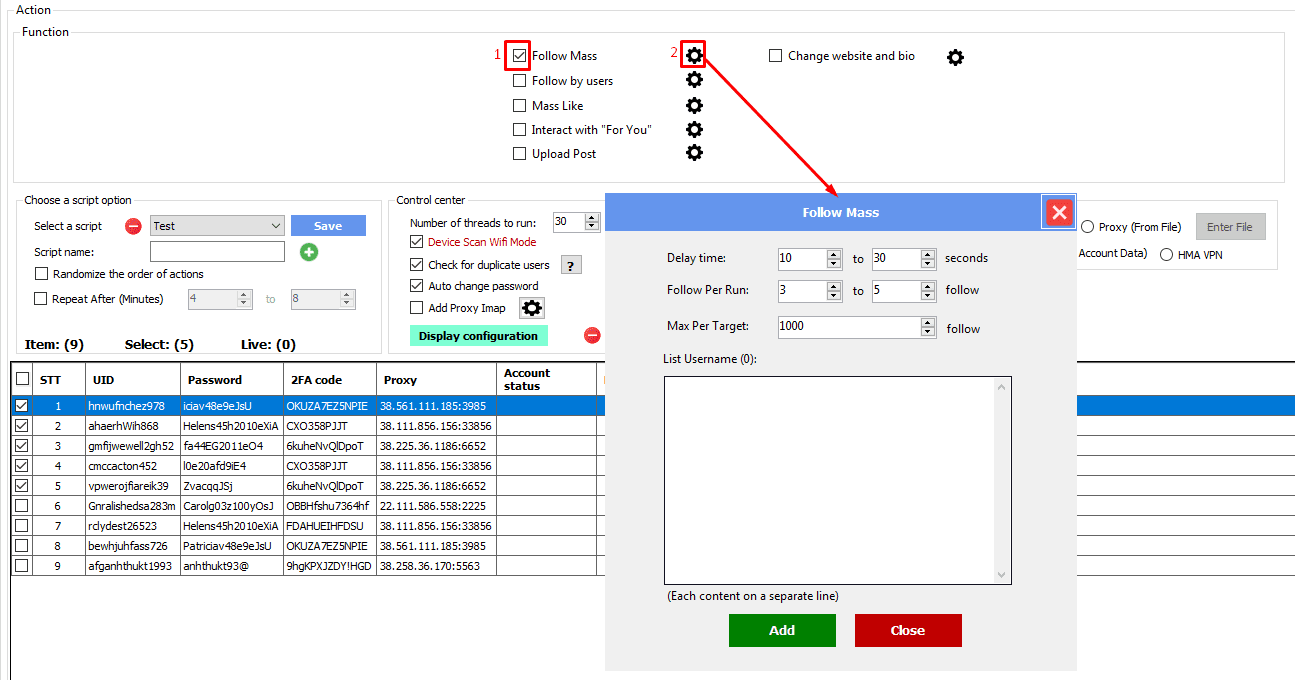Expand the Select a script dropdown

276,226
